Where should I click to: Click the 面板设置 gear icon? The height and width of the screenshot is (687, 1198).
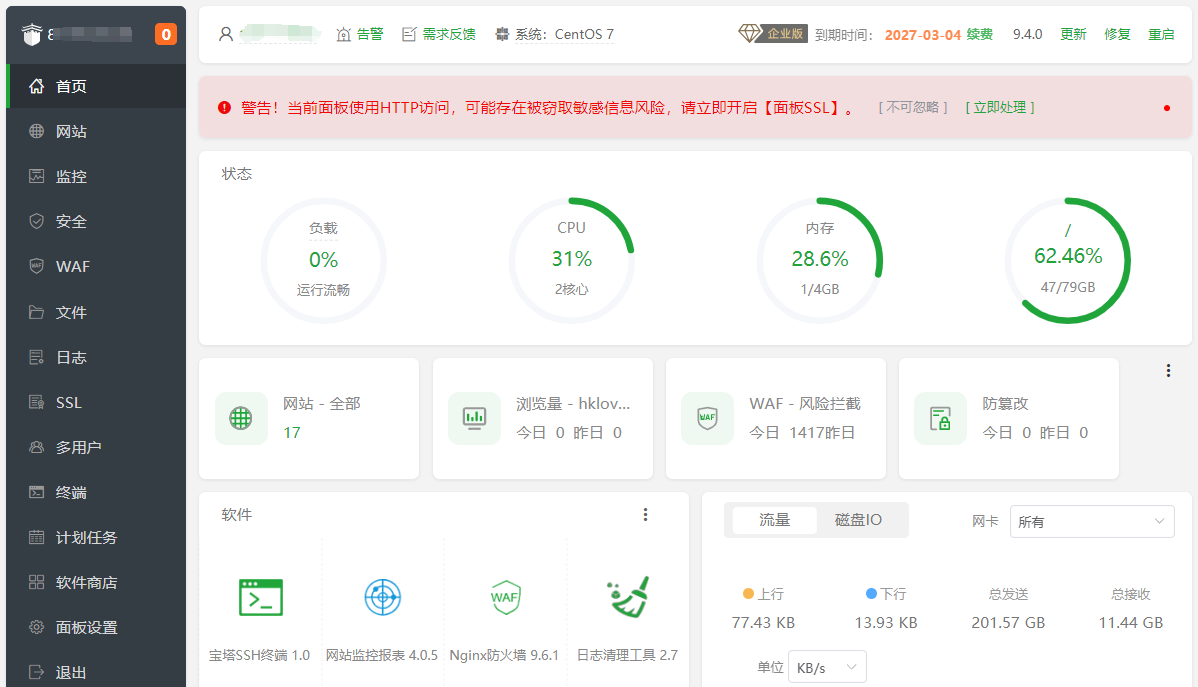(36, 627)
